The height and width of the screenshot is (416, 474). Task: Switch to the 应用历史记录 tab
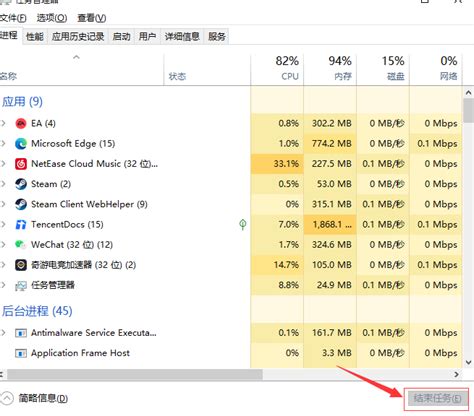pyautogui.click(x=78, y=36)
